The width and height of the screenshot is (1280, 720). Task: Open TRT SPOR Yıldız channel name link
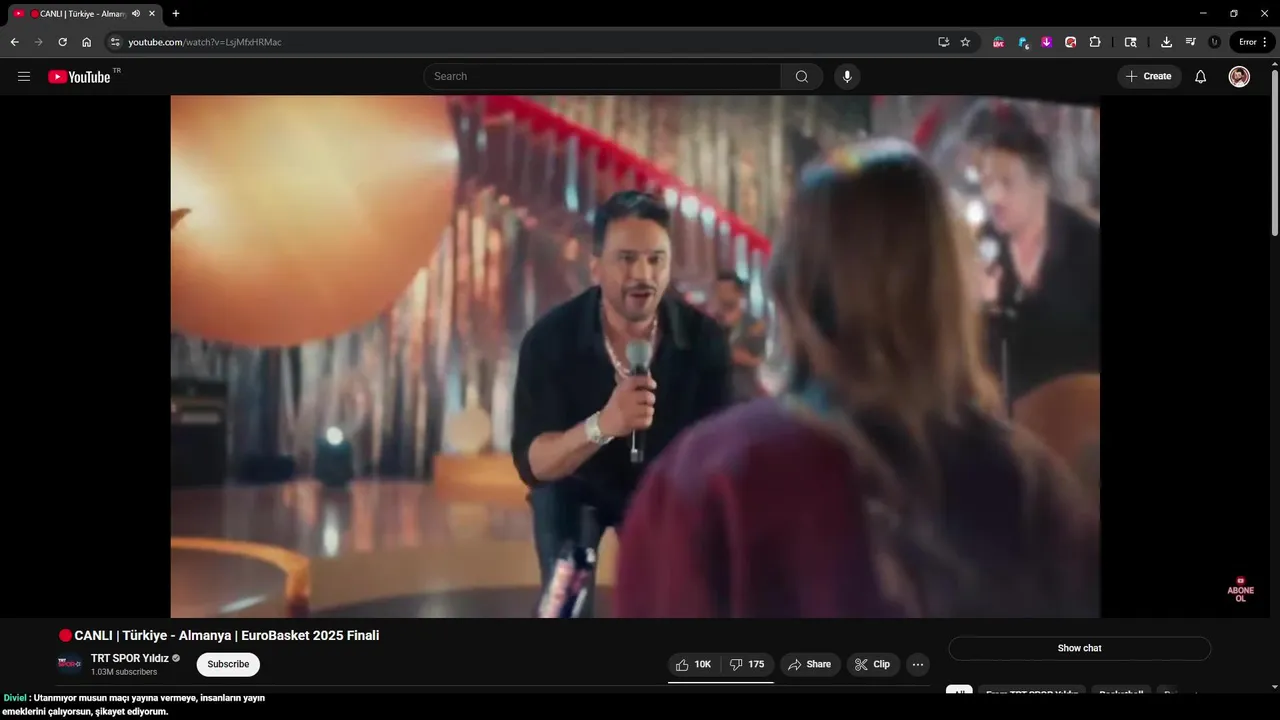(x=130, y=658)
